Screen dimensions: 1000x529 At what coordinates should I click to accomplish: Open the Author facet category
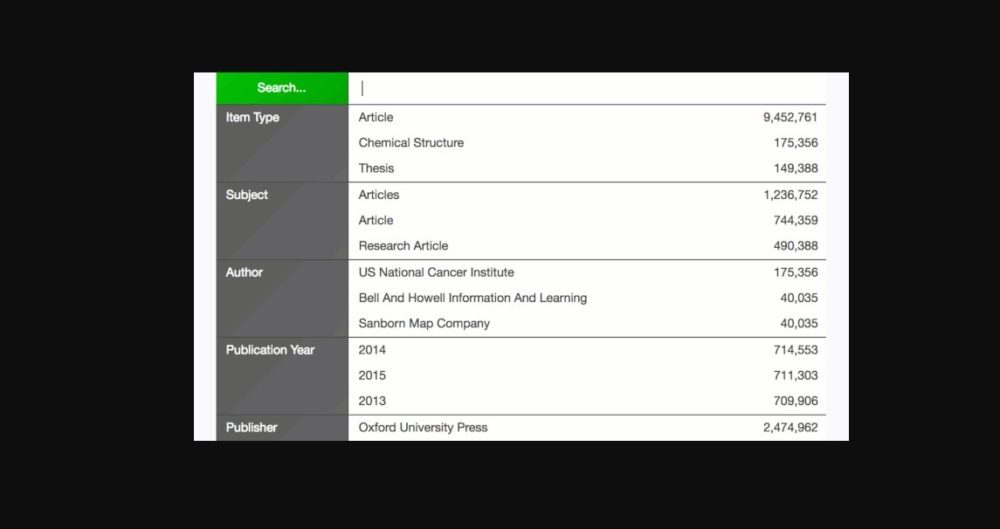coord(245,272)
